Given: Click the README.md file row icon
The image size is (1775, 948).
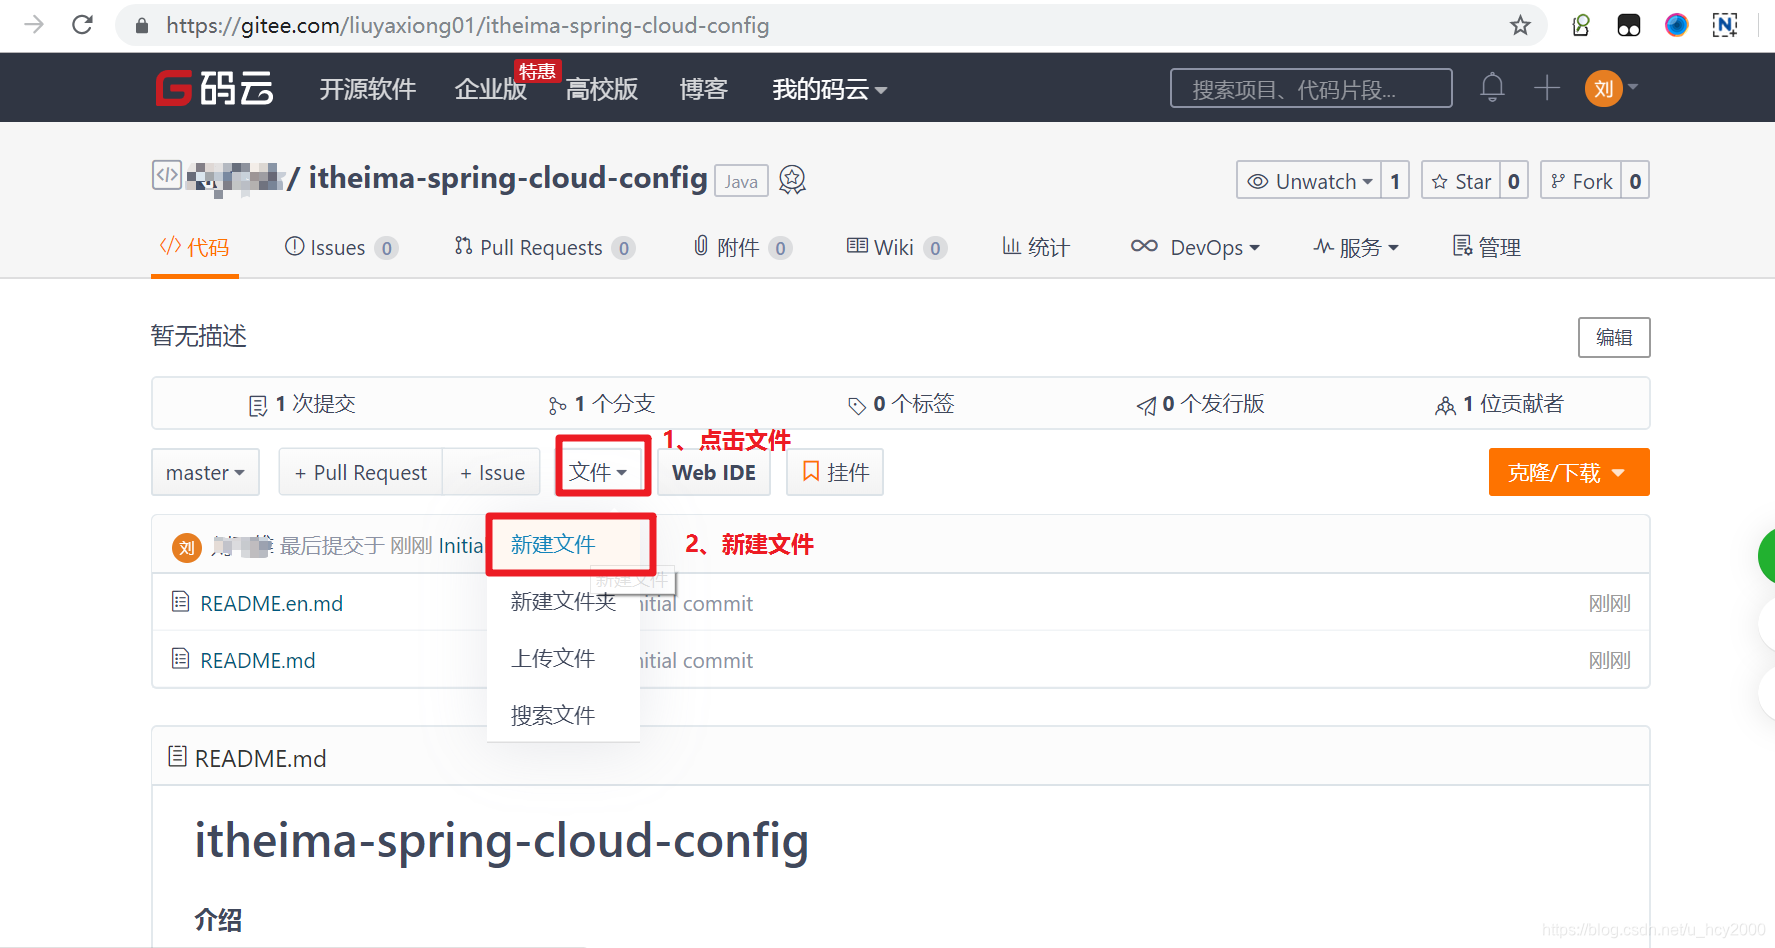Looking at the screenshot, I should point(181,659).
